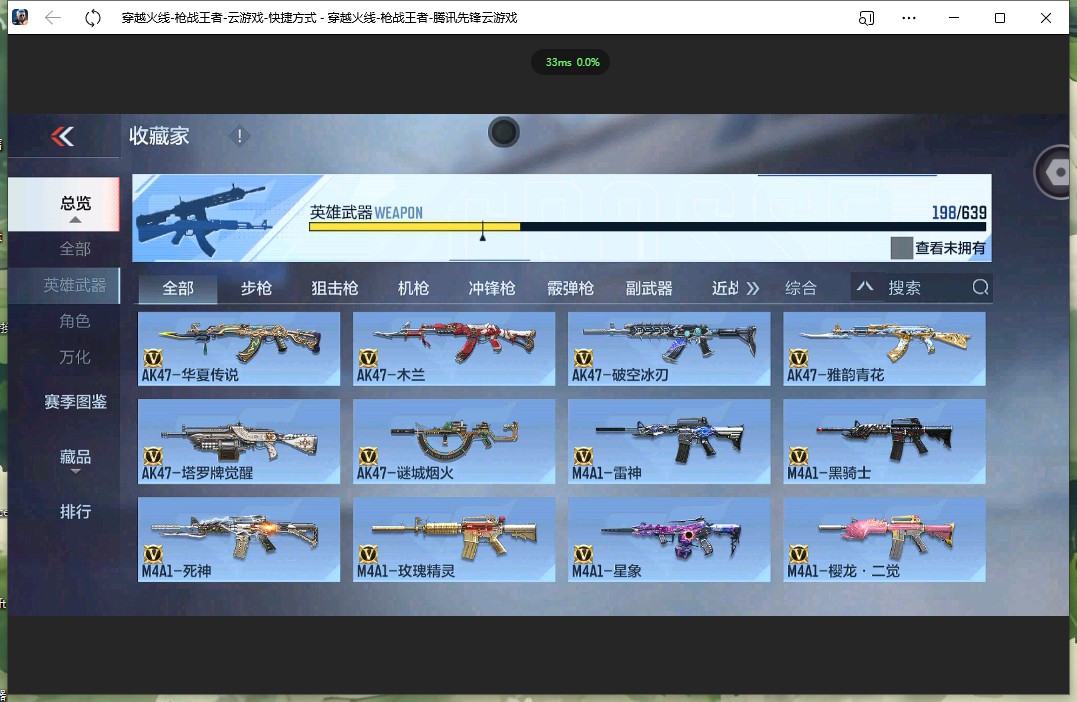
Task: Open the collector info exclamation icon
Action: [239, 136]
